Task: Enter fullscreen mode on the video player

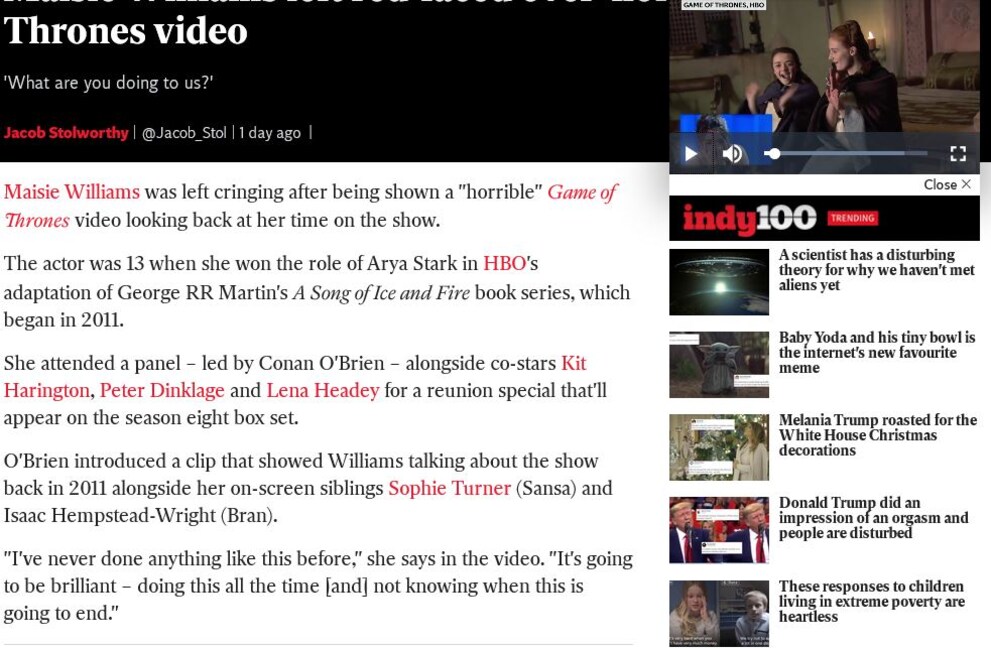Action: pos(958,154)
